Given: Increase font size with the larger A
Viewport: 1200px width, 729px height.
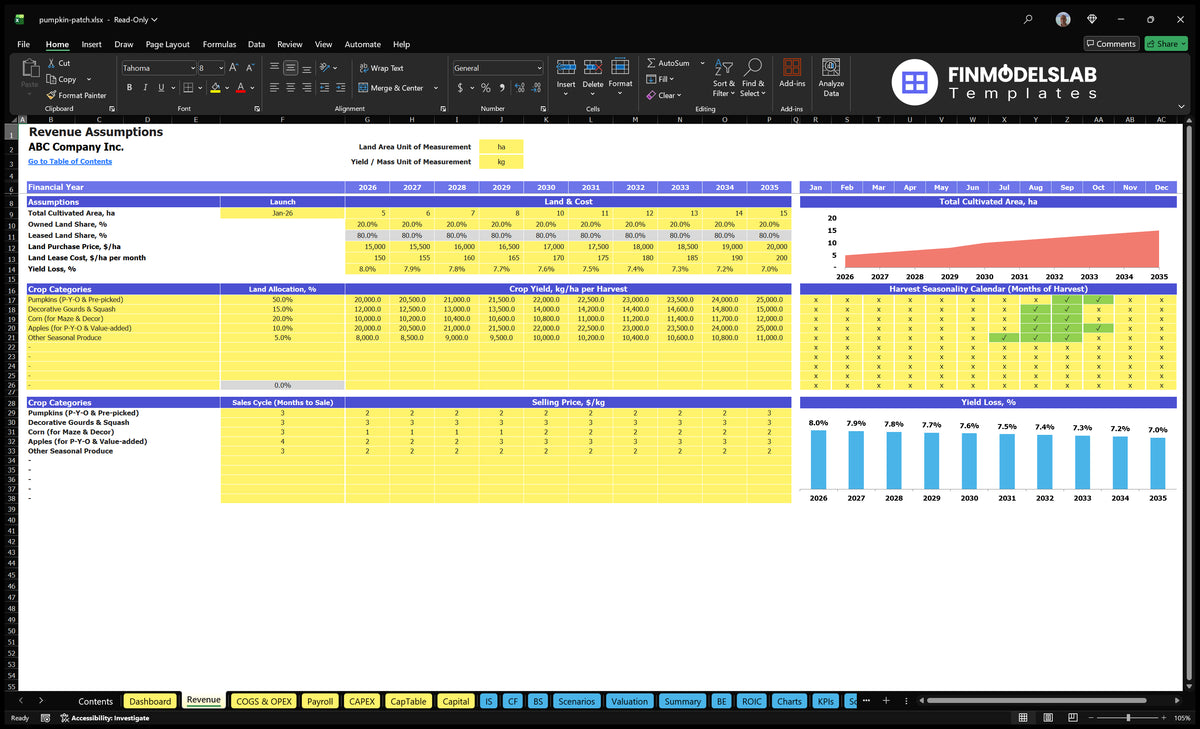Looking at the screenshot, I should [234, 68].
